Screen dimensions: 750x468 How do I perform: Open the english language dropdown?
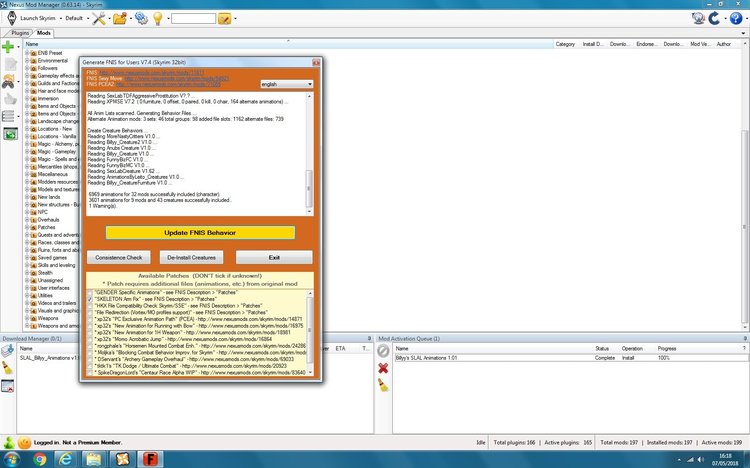click(287, 84)
